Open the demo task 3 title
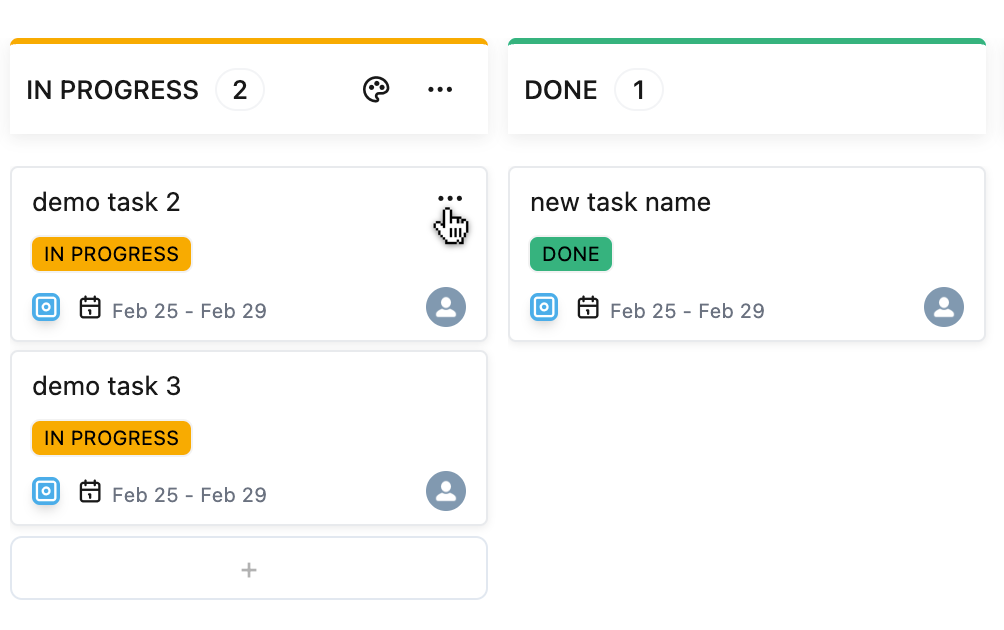Screen dimensions: 1004x630 click(x=106, y=386)
